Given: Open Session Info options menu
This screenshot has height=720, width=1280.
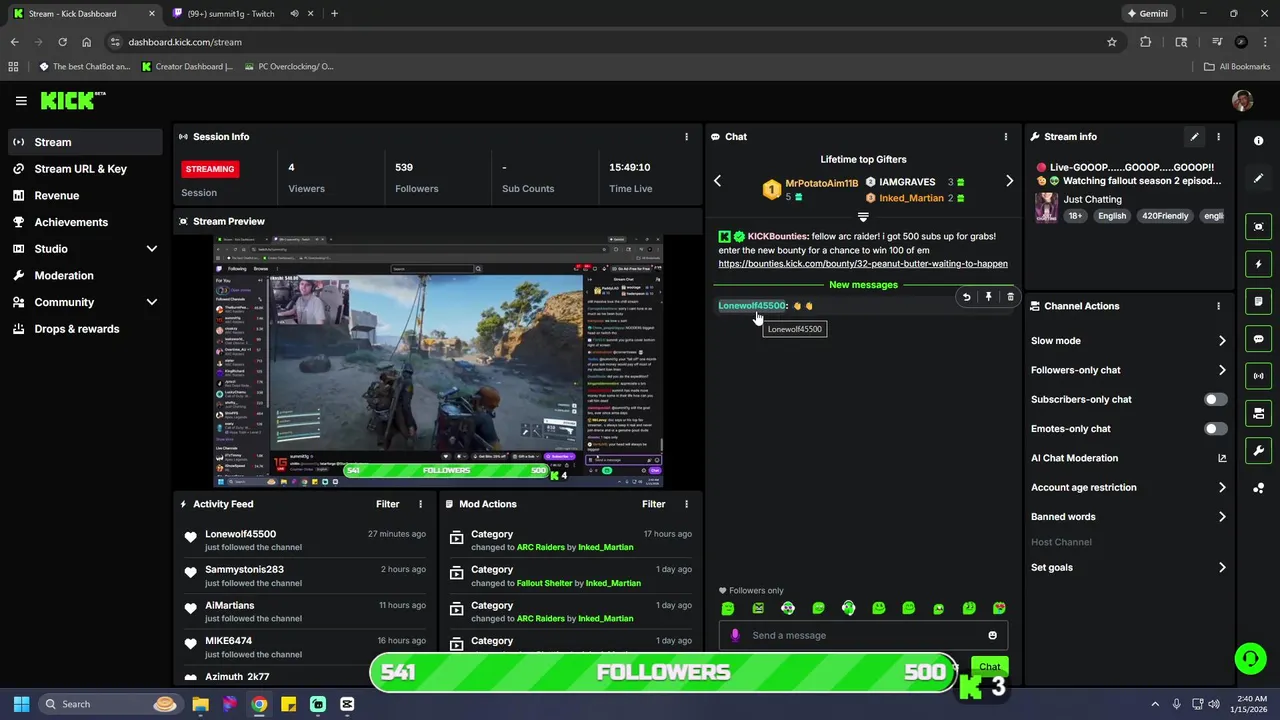Looking at the screenshot, I should pos(686,137).
